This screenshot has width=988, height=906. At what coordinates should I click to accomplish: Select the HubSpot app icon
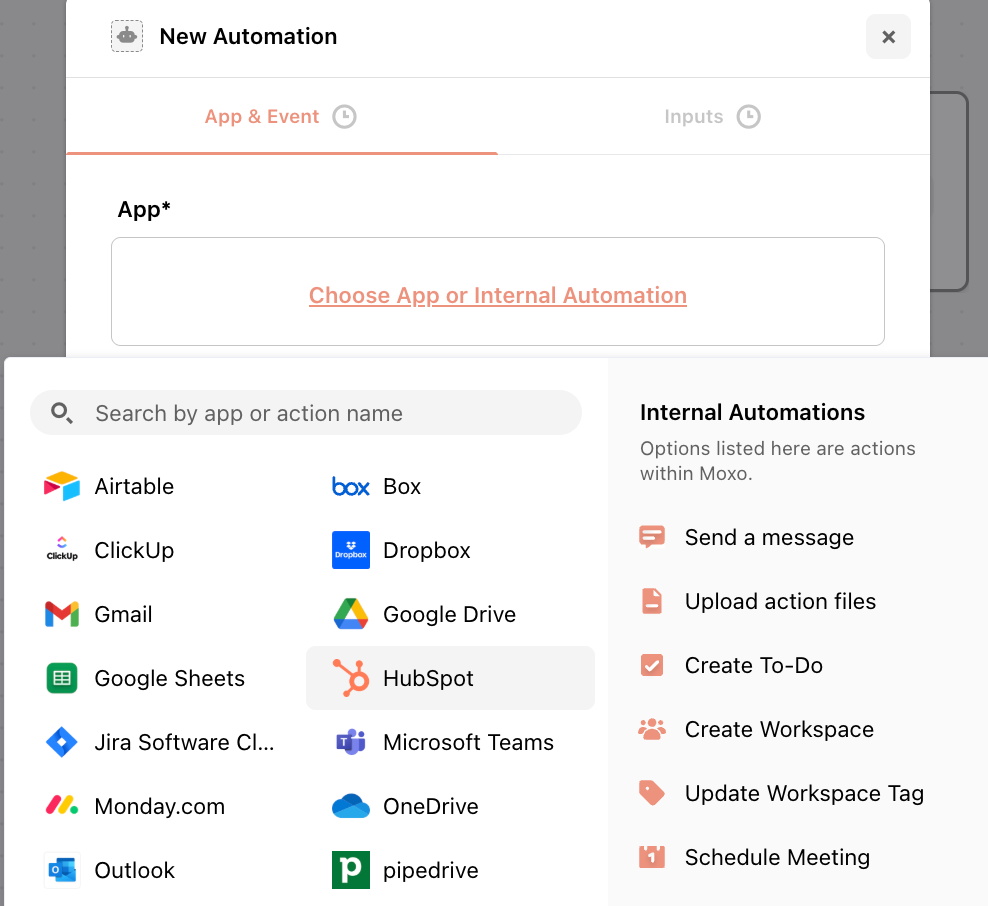[x=351, y=678]
